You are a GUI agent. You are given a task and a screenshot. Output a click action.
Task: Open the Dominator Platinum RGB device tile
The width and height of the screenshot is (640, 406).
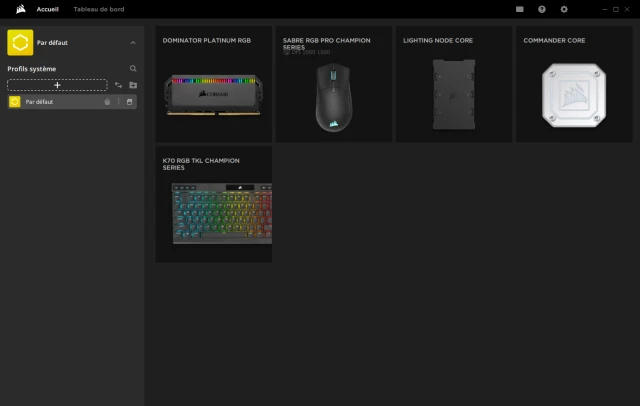click(x=213, y=84)
